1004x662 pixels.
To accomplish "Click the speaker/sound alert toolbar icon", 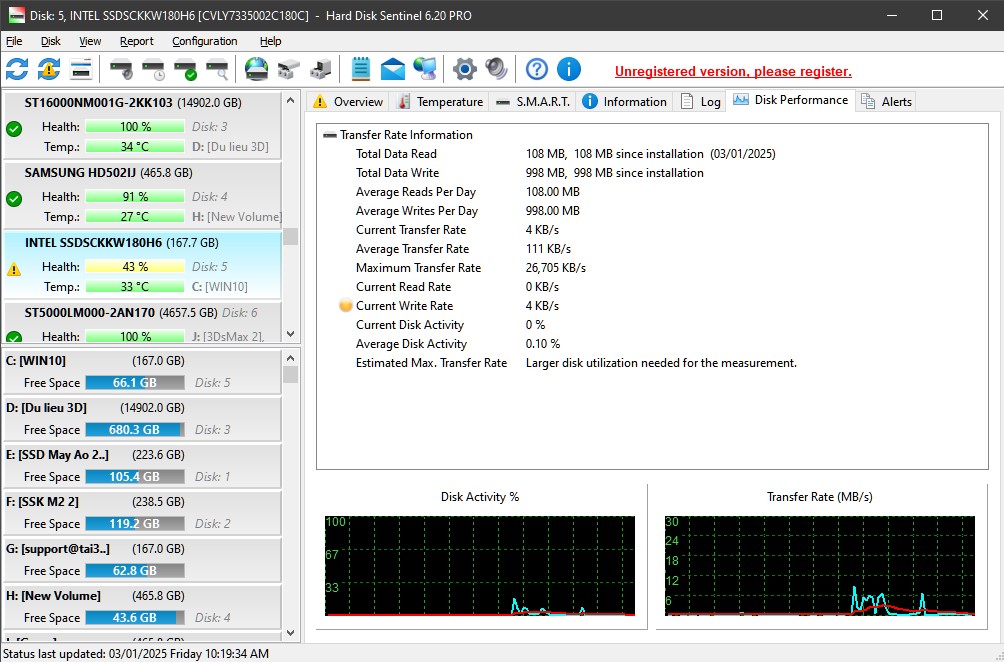I will pyautogui.click(x=497, y=69).
